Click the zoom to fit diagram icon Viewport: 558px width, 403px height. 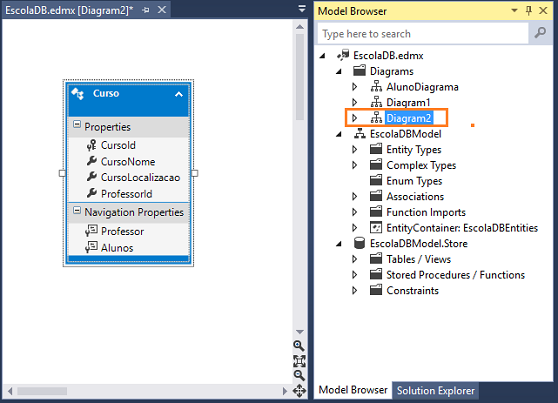point(299,361)
